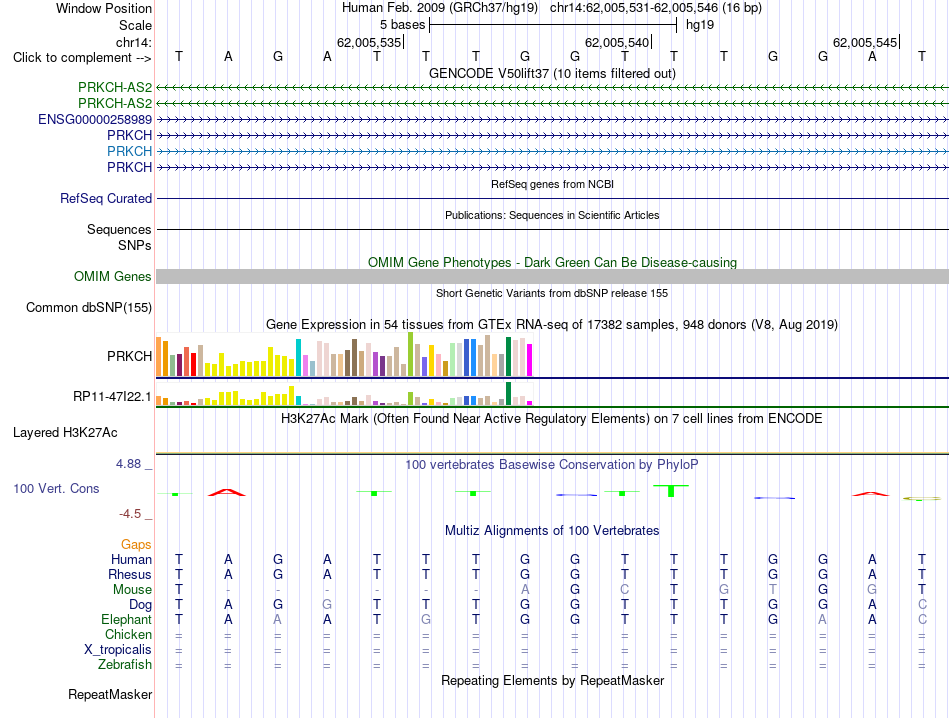Click the Common dbSNP(155) label
The image size is (950, 718).
coord(89,307)
